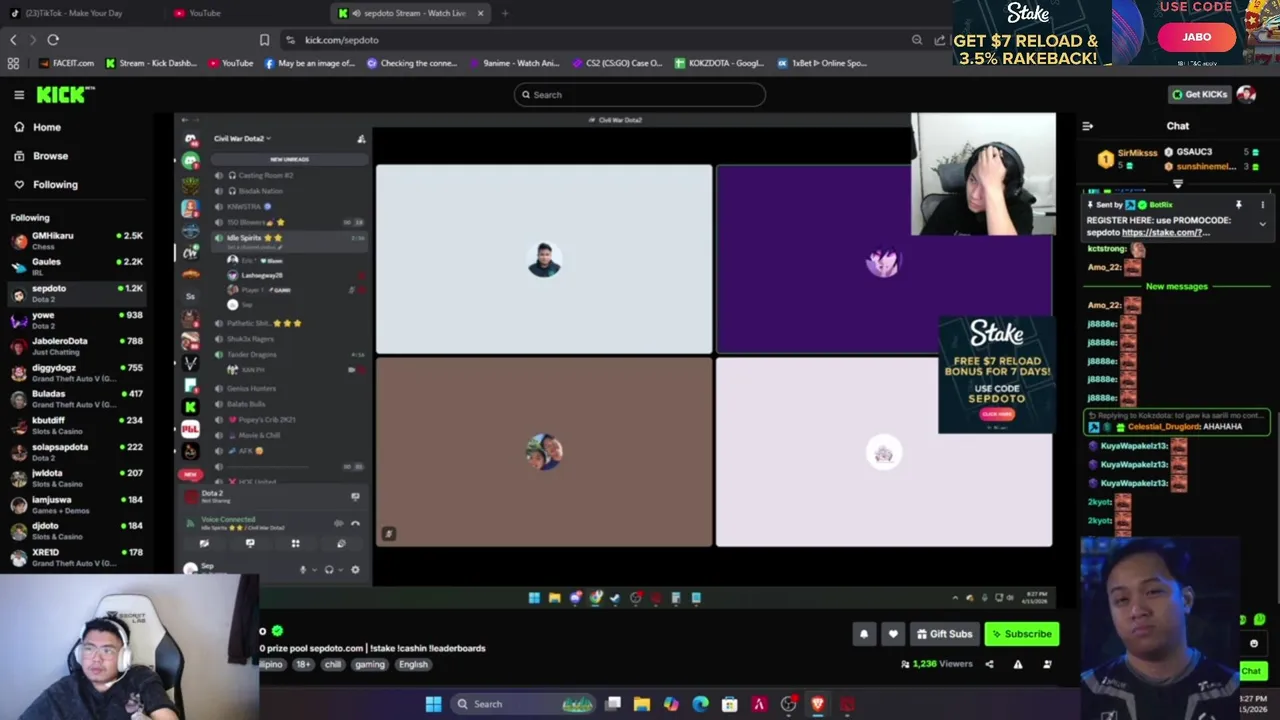Screen dimensions: 1280x720
Task: Open the KOKZDOTA Google bookmark
Action: 720,63
